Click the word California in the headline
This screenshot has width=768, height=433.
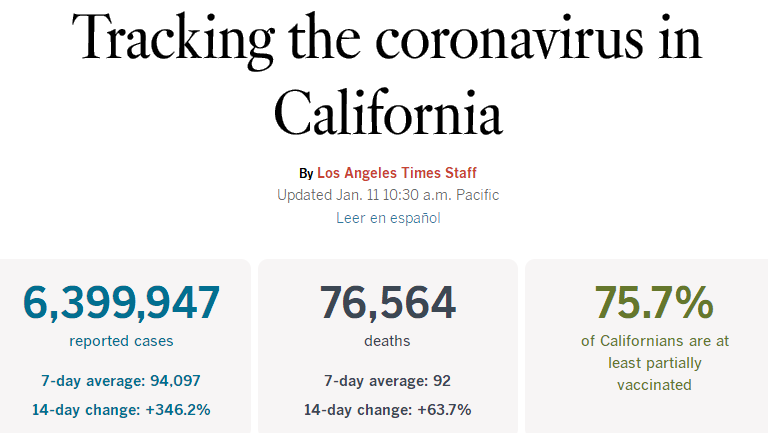(387, 111)
